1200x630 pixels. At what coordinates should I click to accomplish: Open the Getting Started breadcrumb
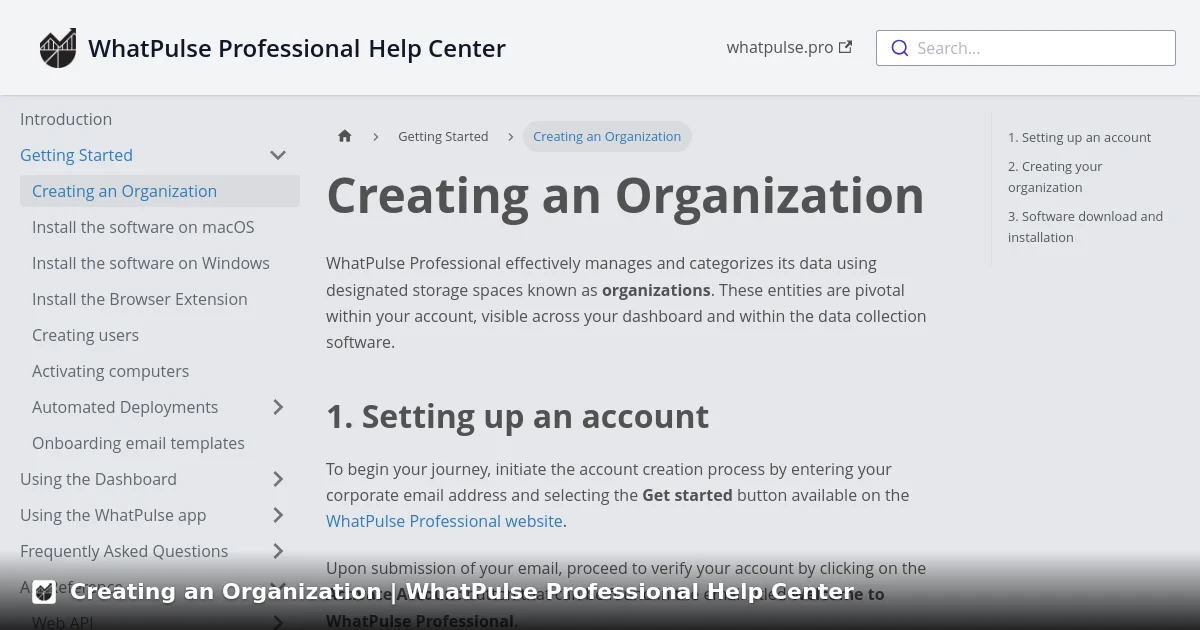click(x=443, y=136)
